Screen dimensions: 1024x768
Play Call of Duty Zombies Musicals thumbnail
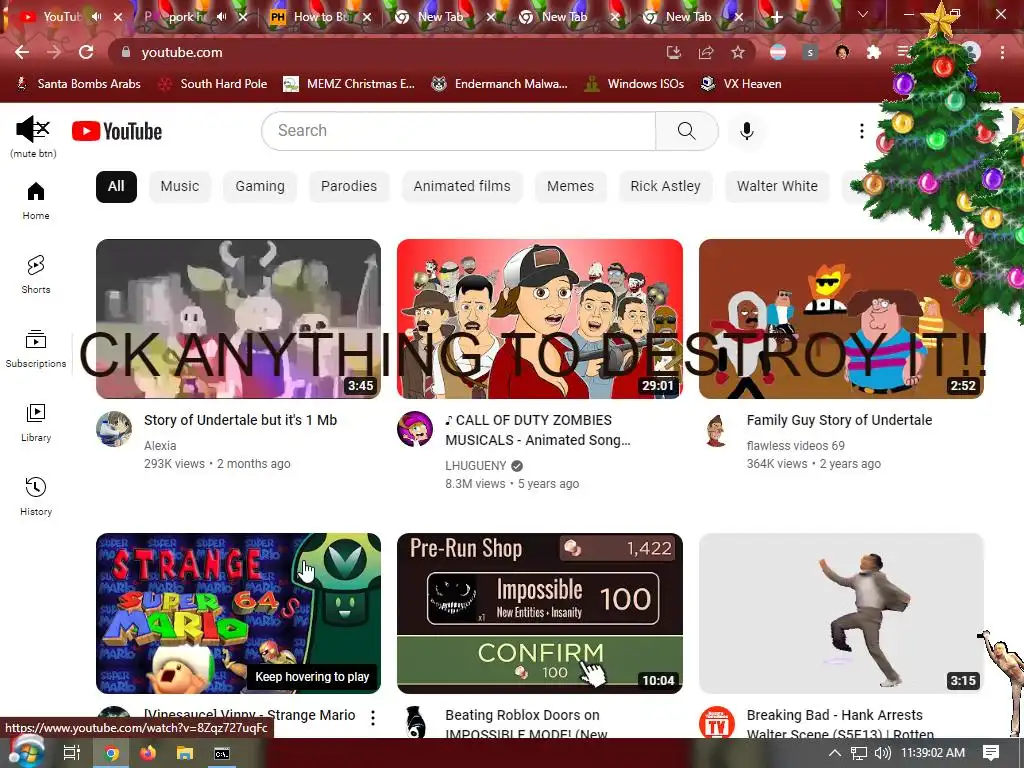[539, 319]
